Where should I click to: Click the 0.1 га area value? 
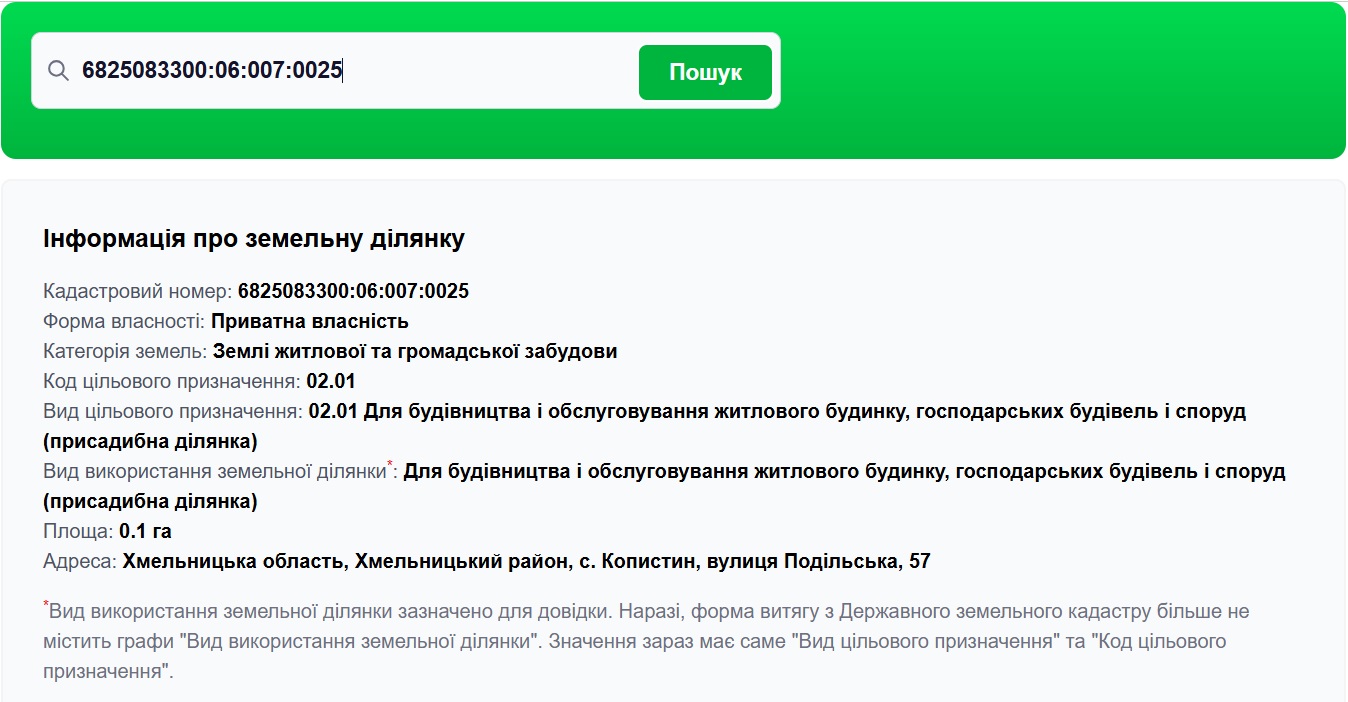[x=145, y=532]
